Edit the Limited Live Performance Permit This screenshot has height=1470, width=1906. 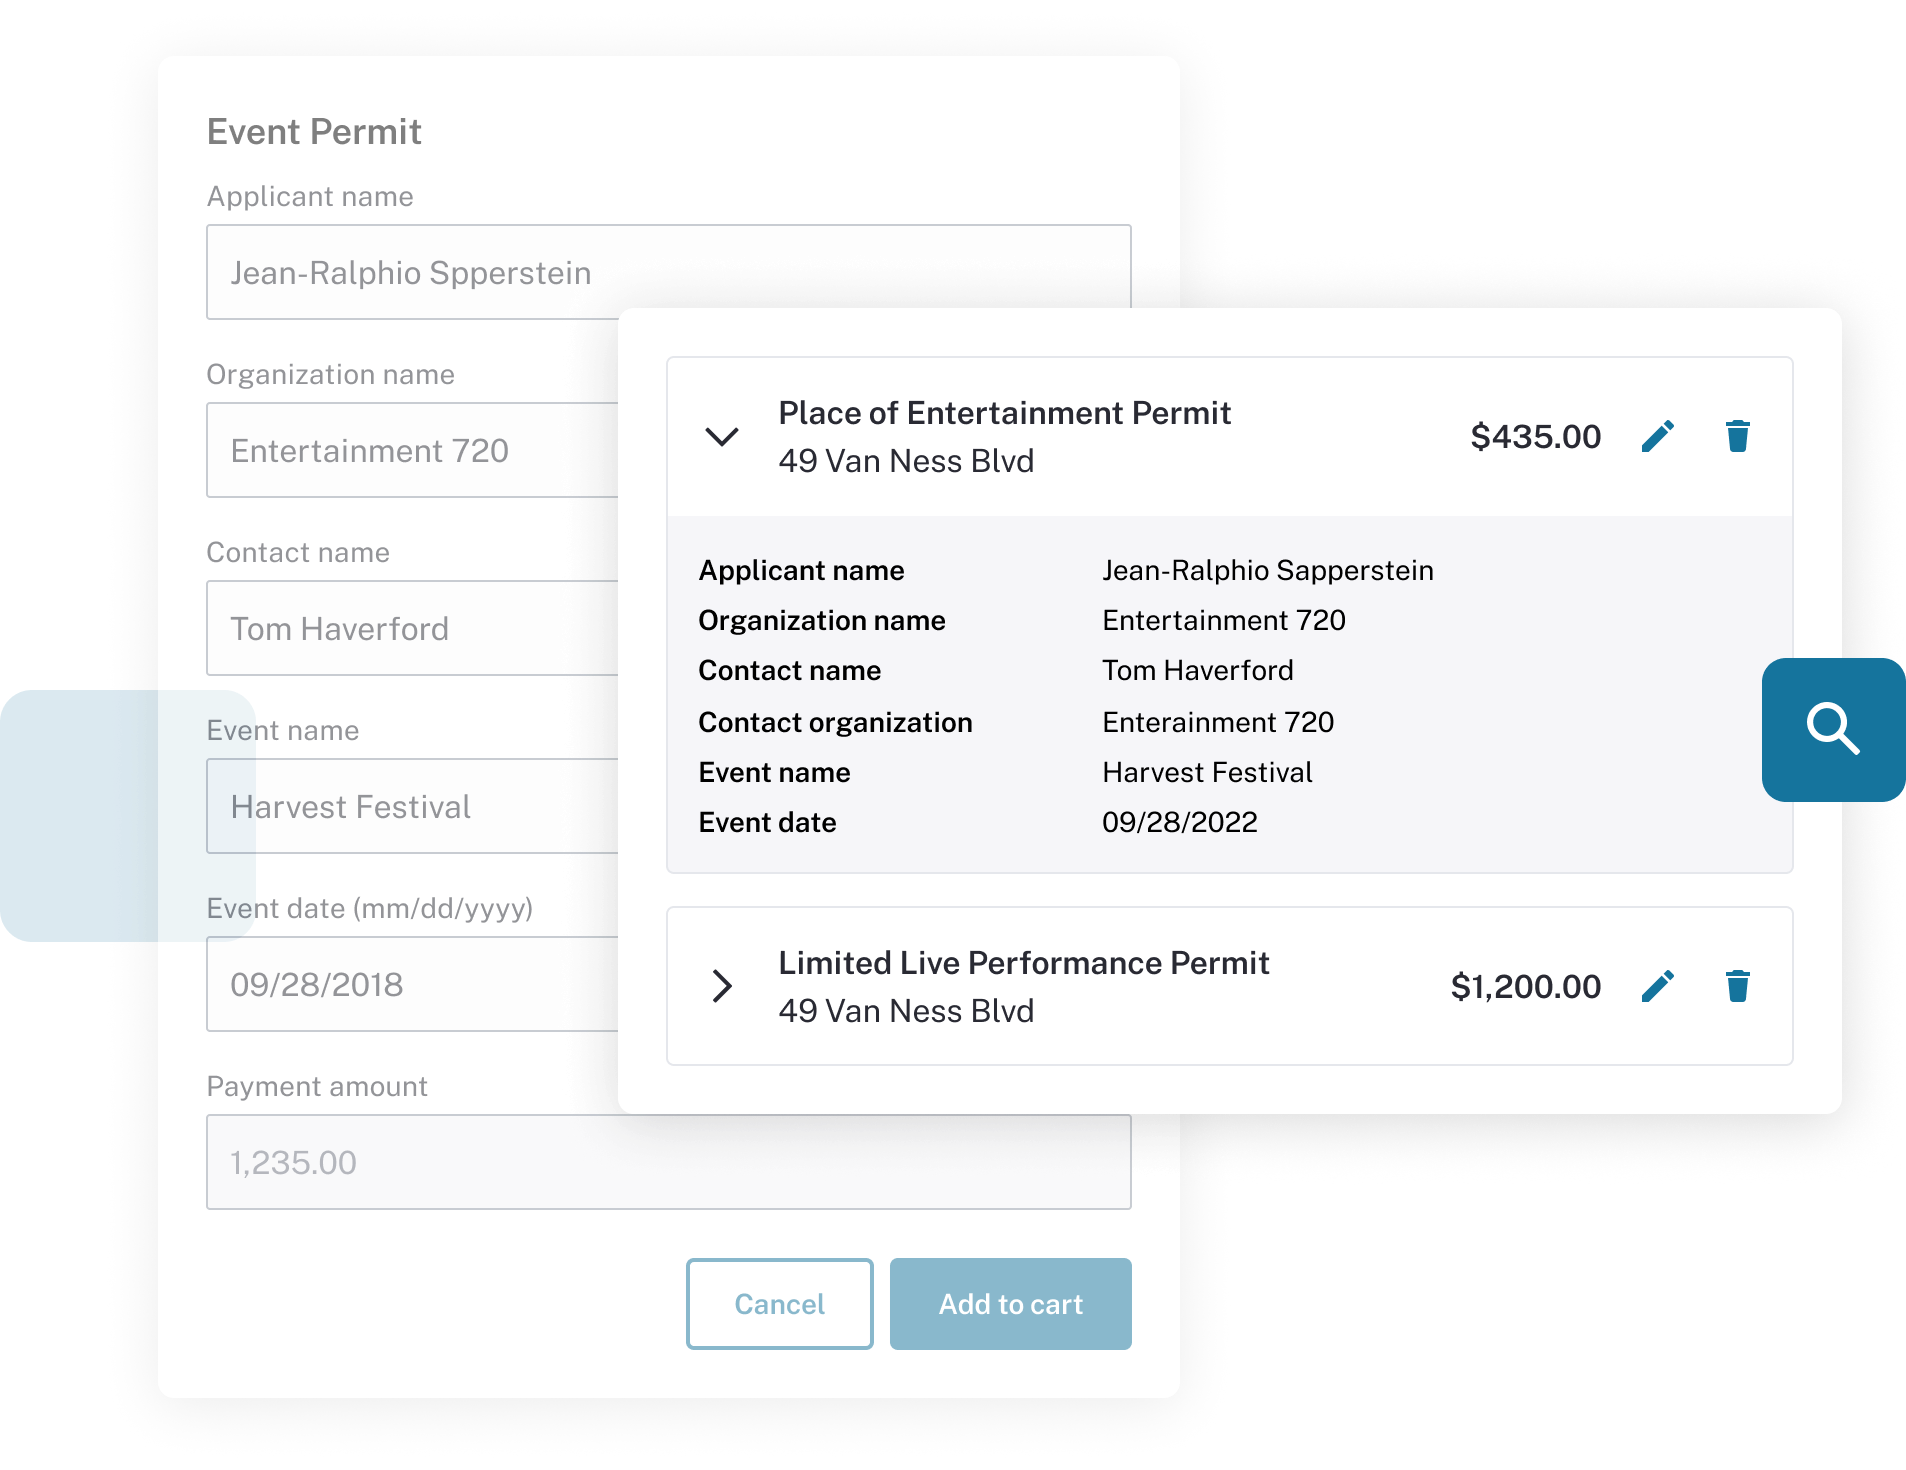point(1658,986)
